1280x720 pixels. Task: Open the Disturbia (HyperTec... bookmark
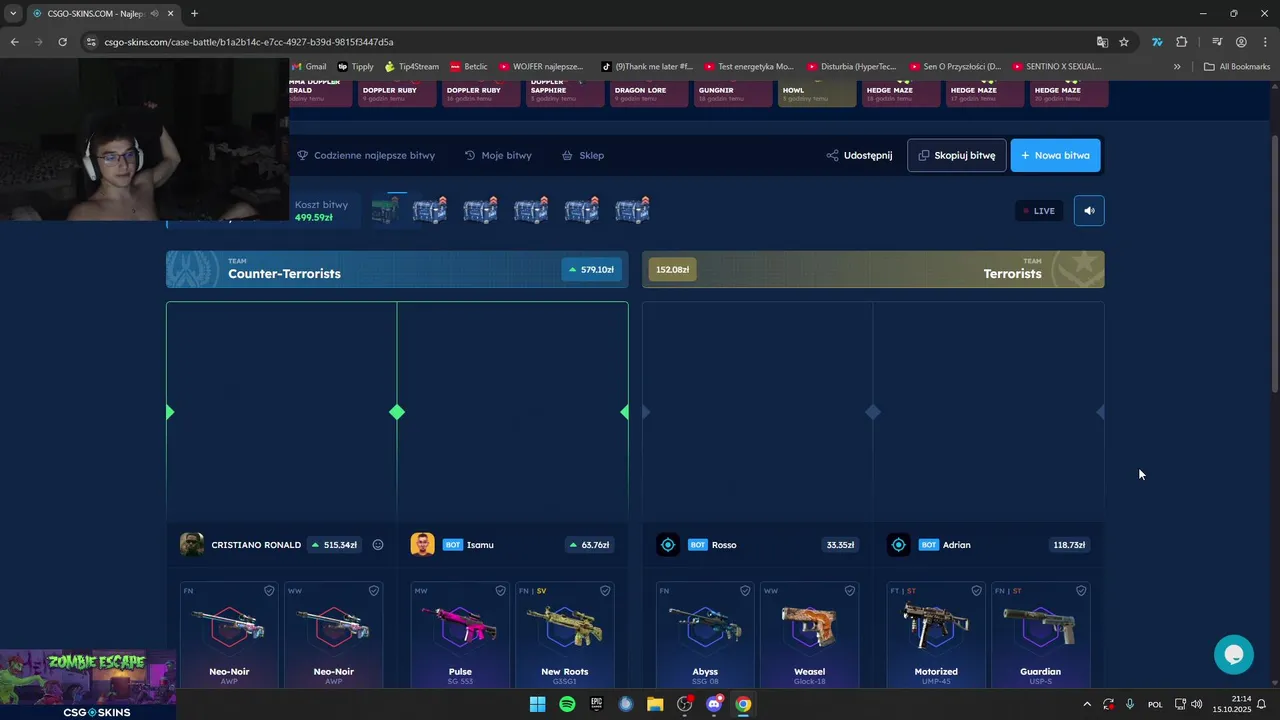click(852, 67)
